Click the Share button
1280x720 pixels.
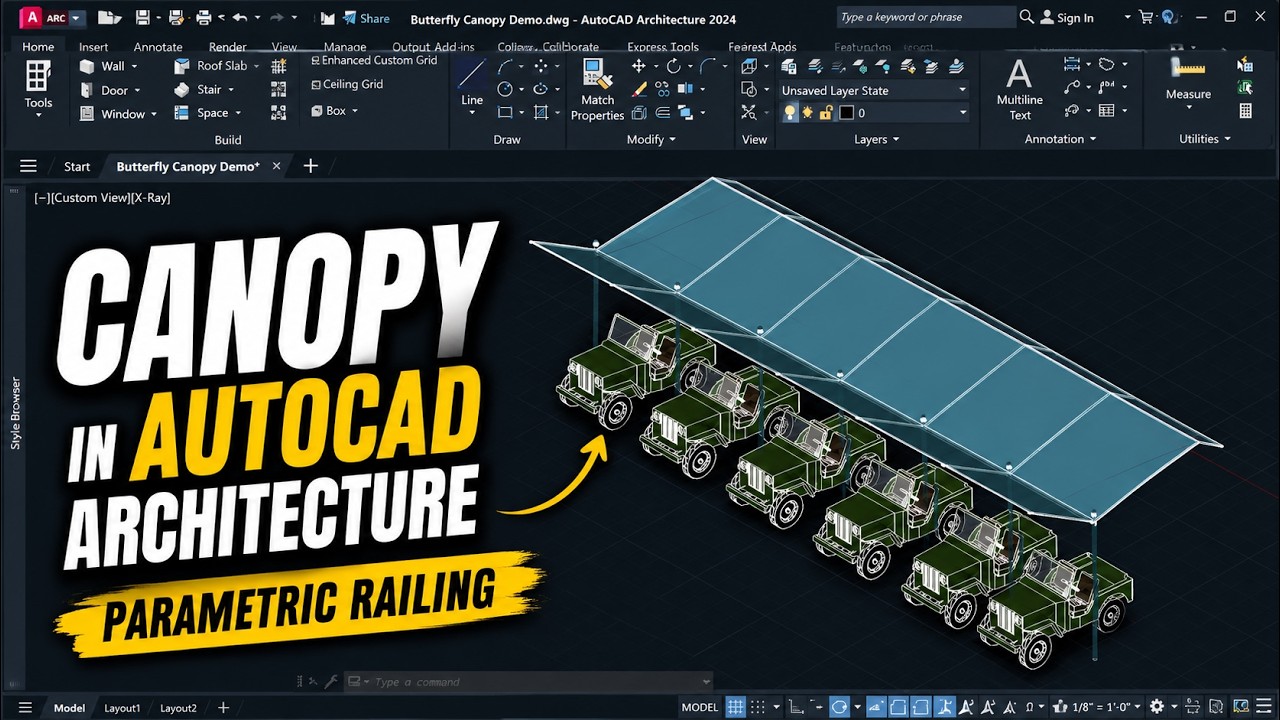pos(366,18)
